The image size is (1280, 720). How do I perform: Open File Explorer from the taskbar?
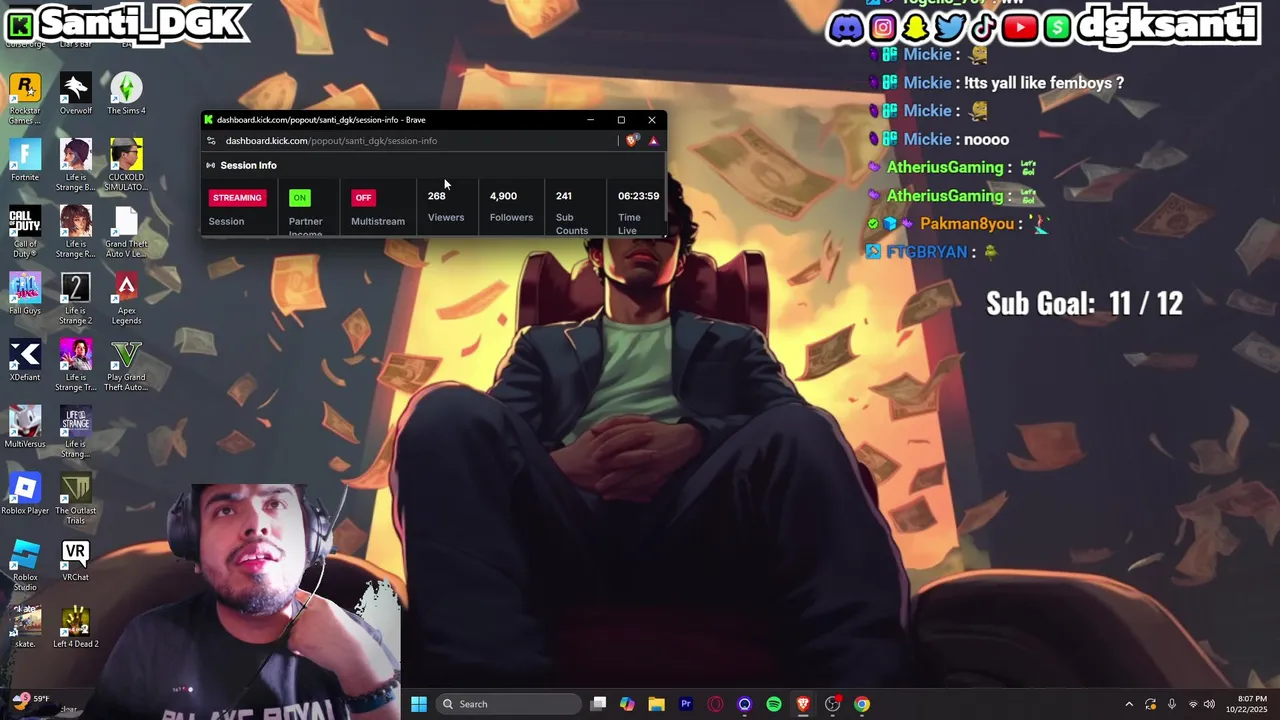(656, 704)
